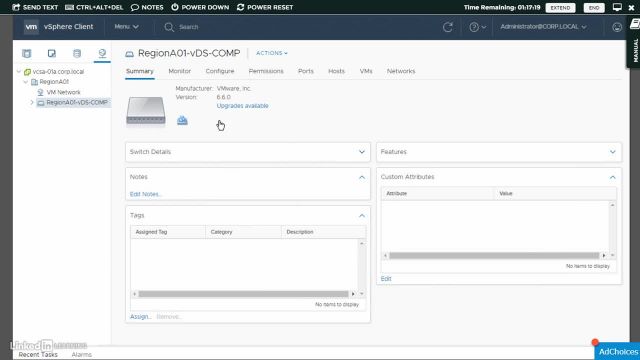The width and height of the screenshot is (640, 360).
Task: Click Edit under Custom Attributes
Action: [x=386, y=279]
